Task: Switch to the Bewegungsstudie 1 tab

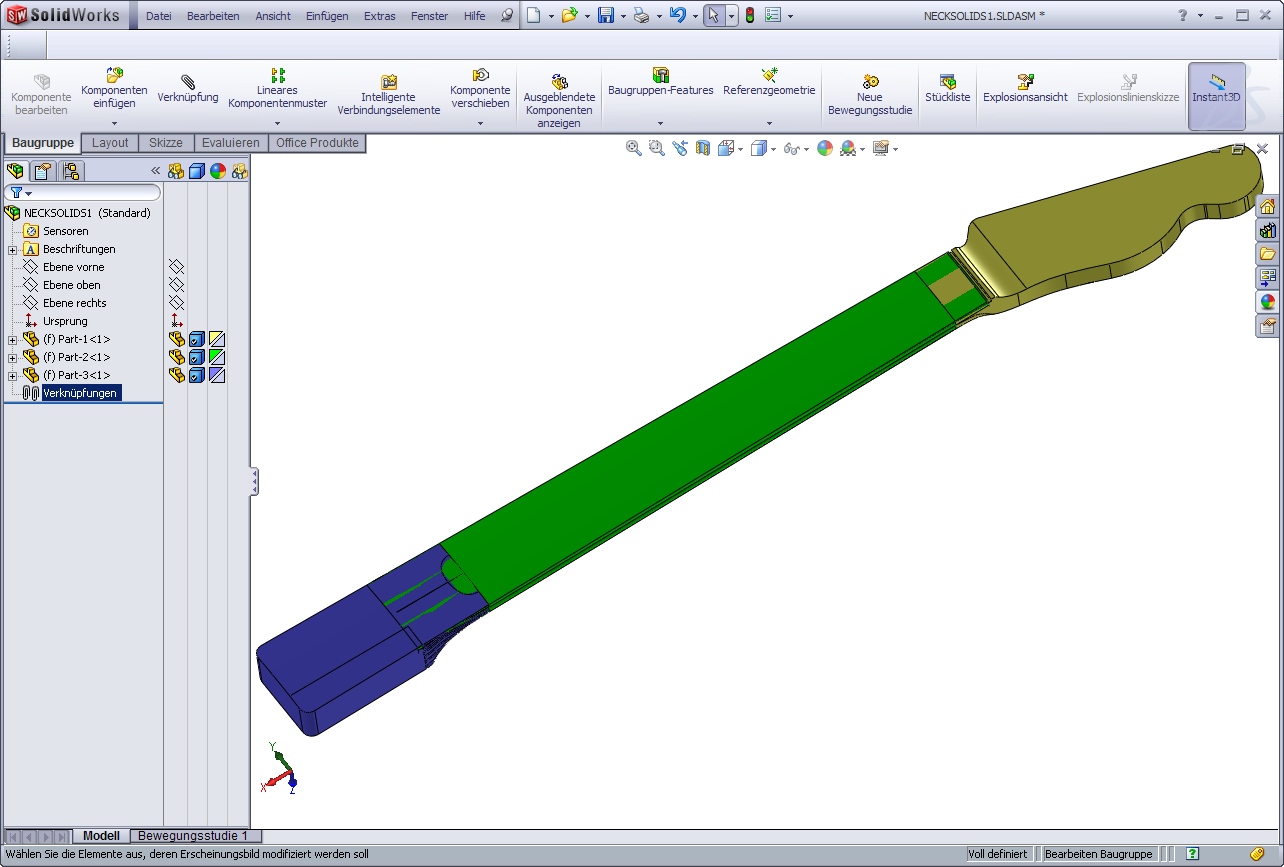Action: tap(195, 836)
